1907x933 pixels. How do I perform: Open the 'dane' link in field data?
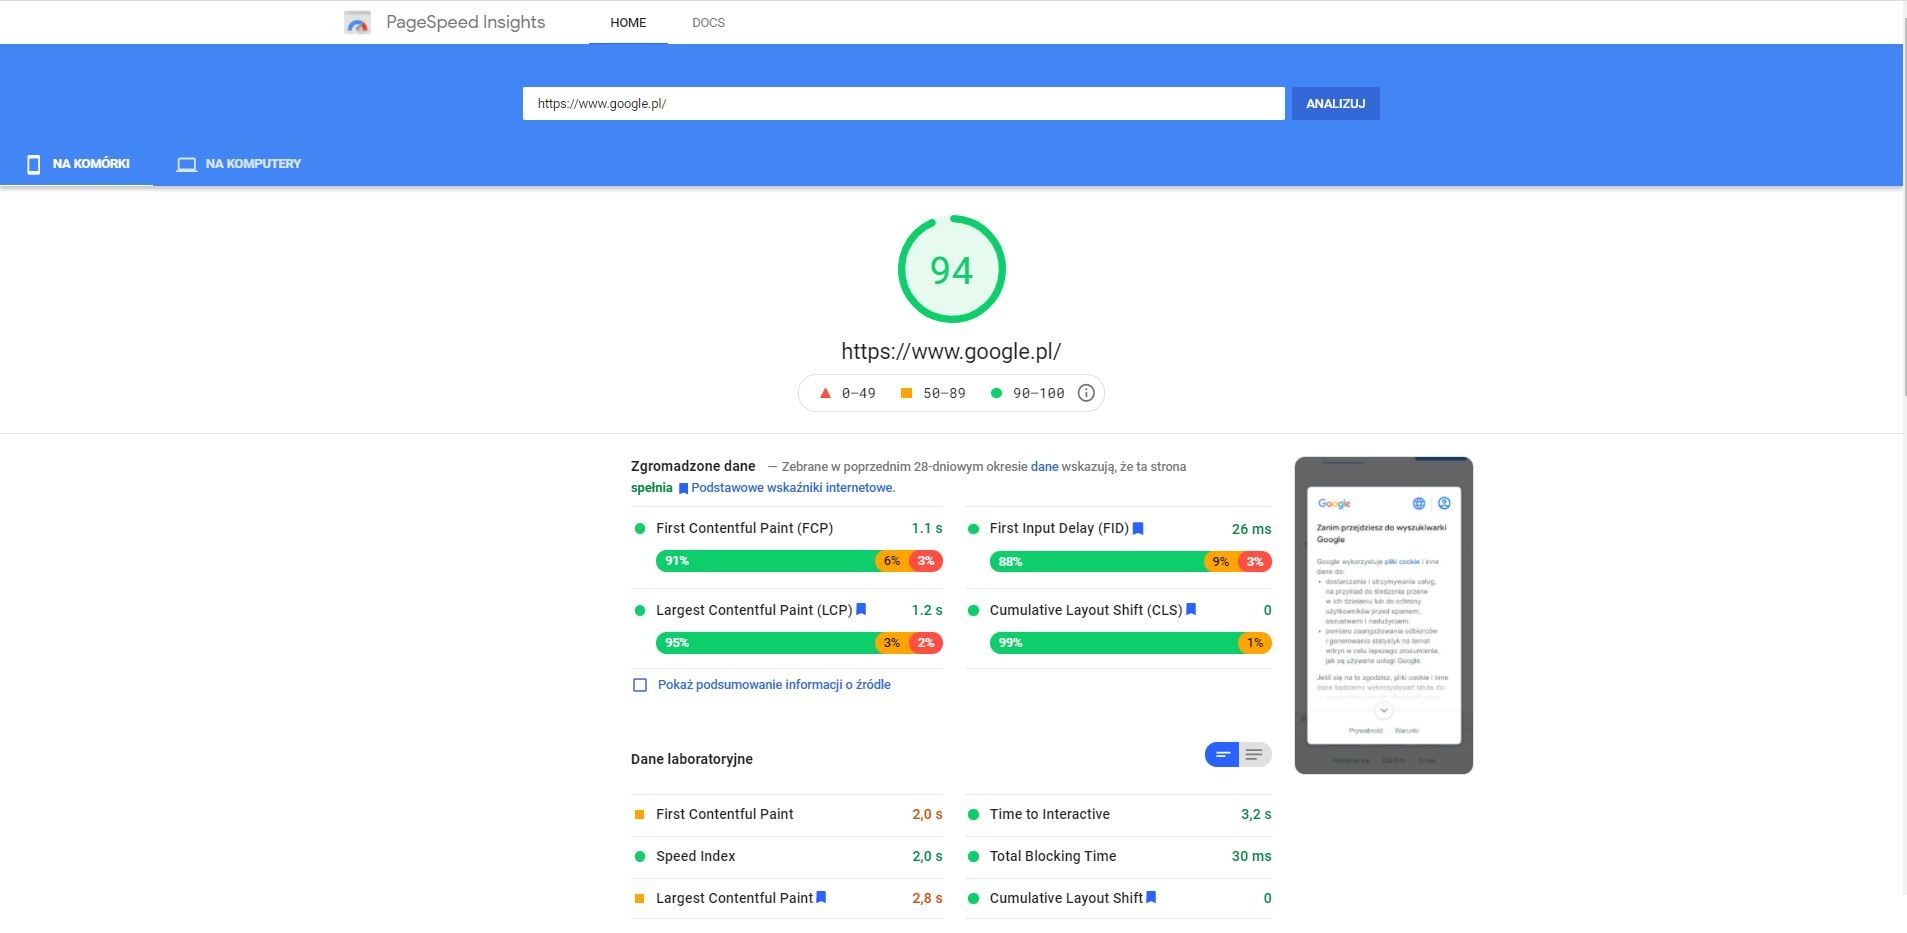pos(1044,466)
